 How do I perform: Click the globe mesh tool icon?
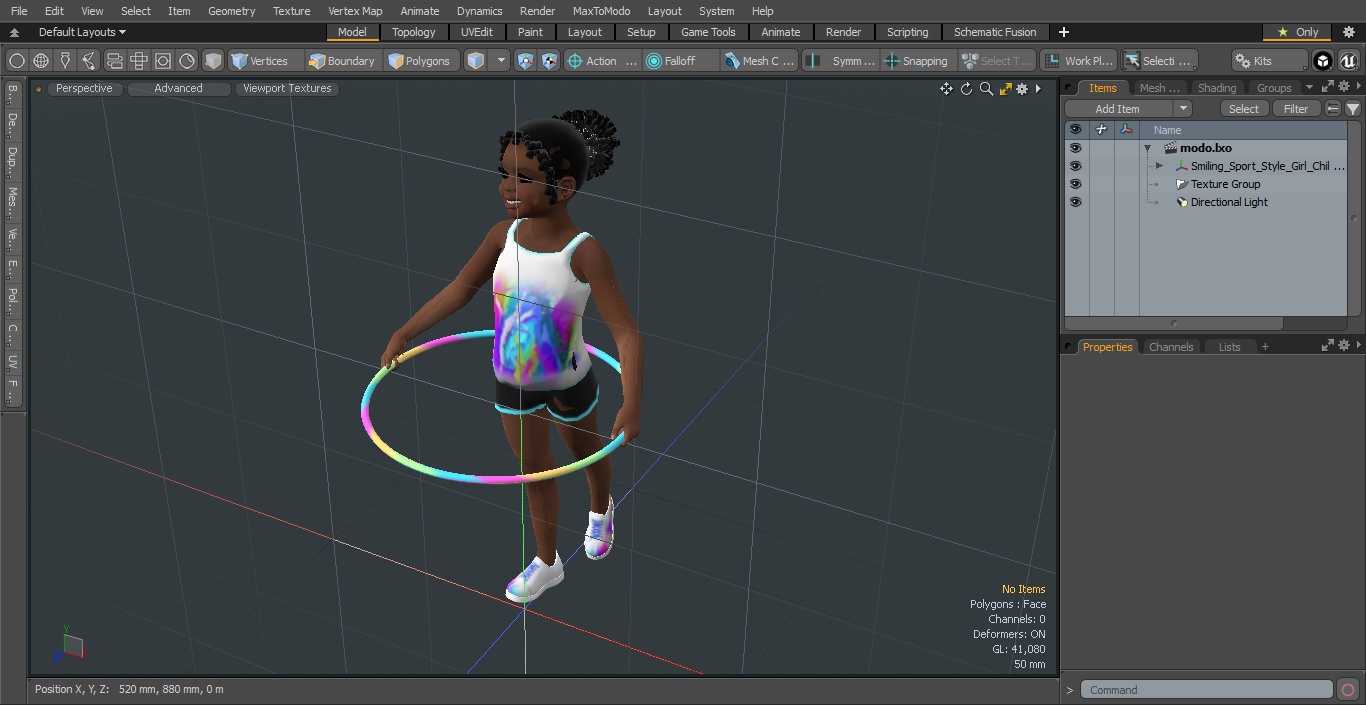41,61
